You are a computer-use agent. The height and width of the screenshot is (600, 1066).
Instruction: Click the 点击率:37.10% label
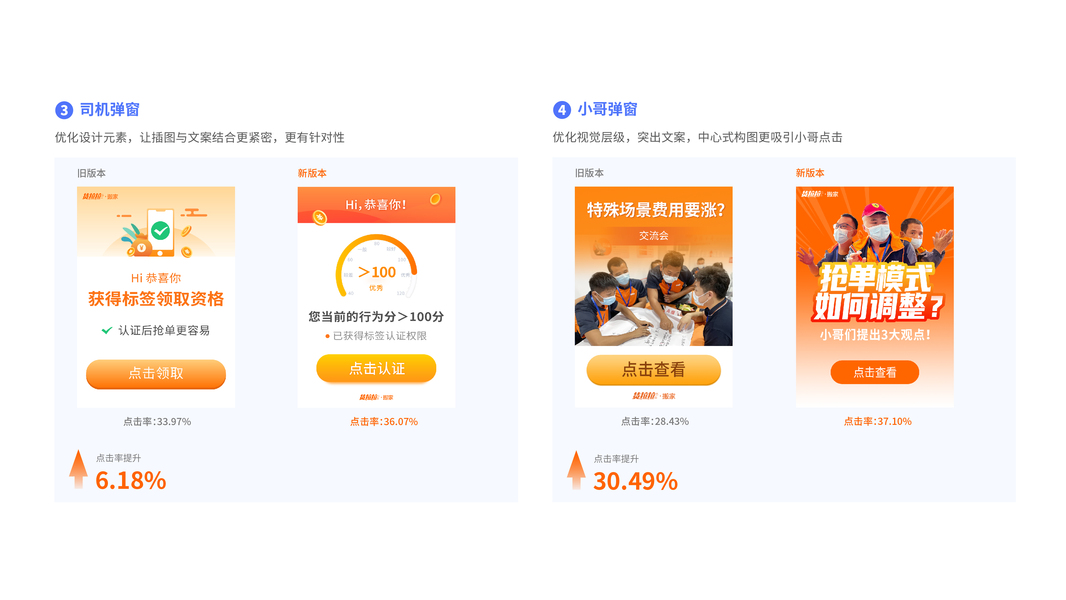tap(877, 422)
